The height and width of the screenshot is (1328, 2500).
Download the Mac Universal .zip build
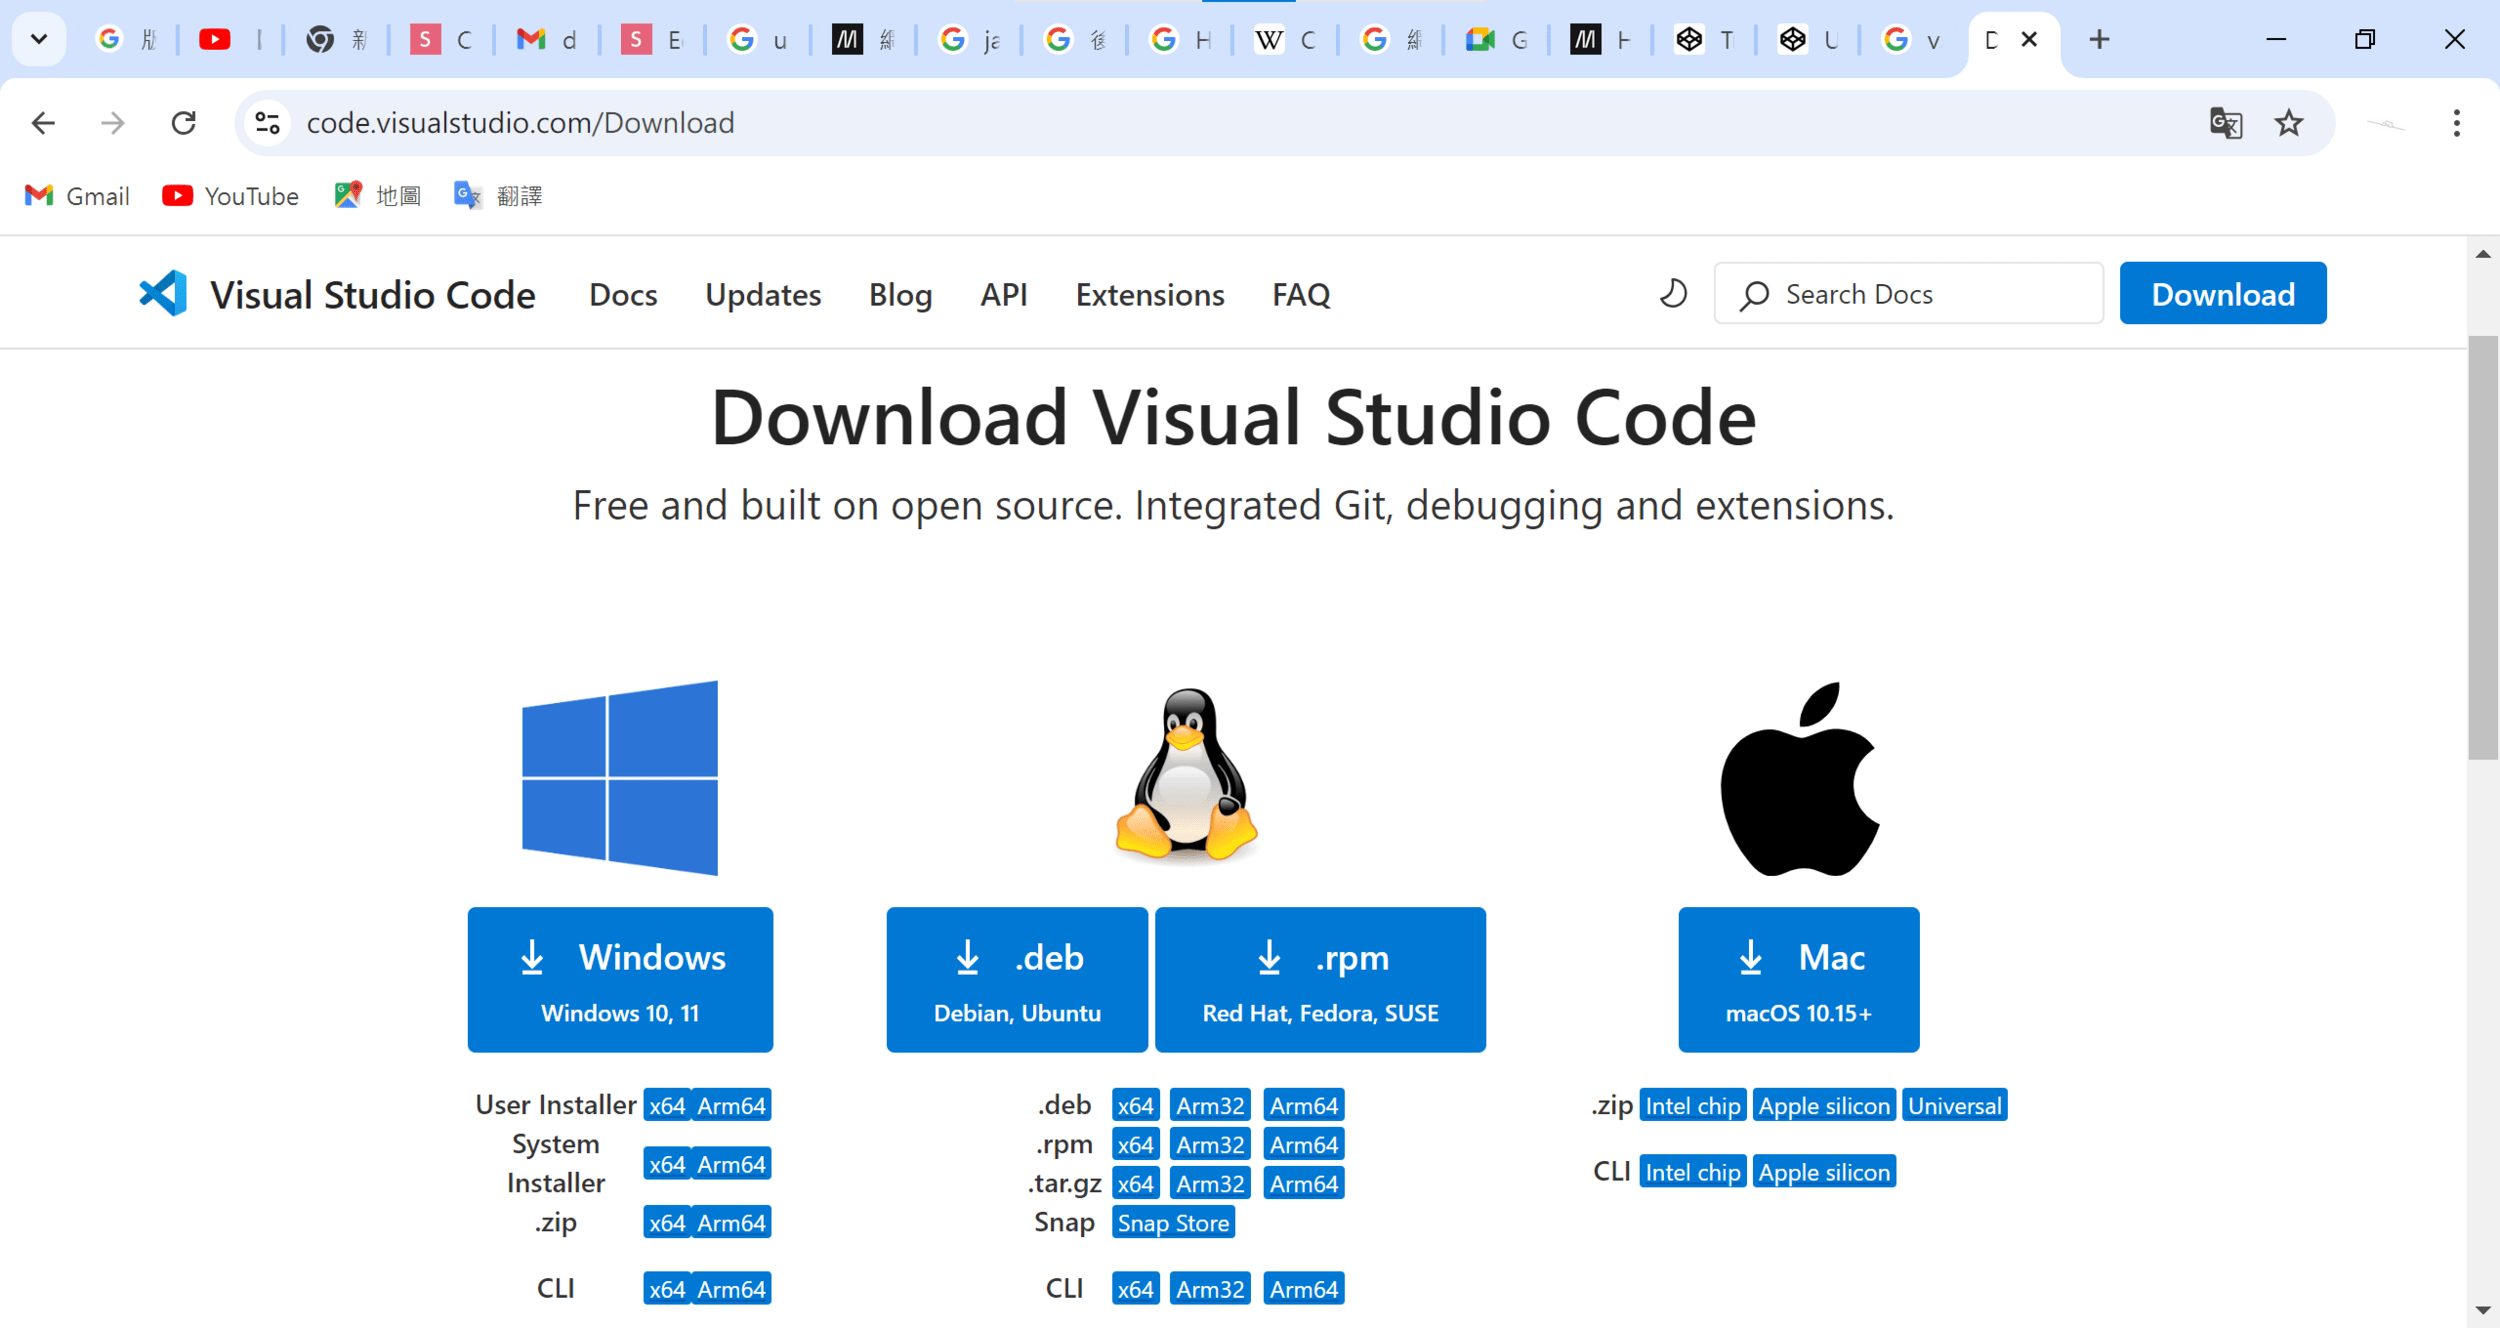(1954, 1106)
